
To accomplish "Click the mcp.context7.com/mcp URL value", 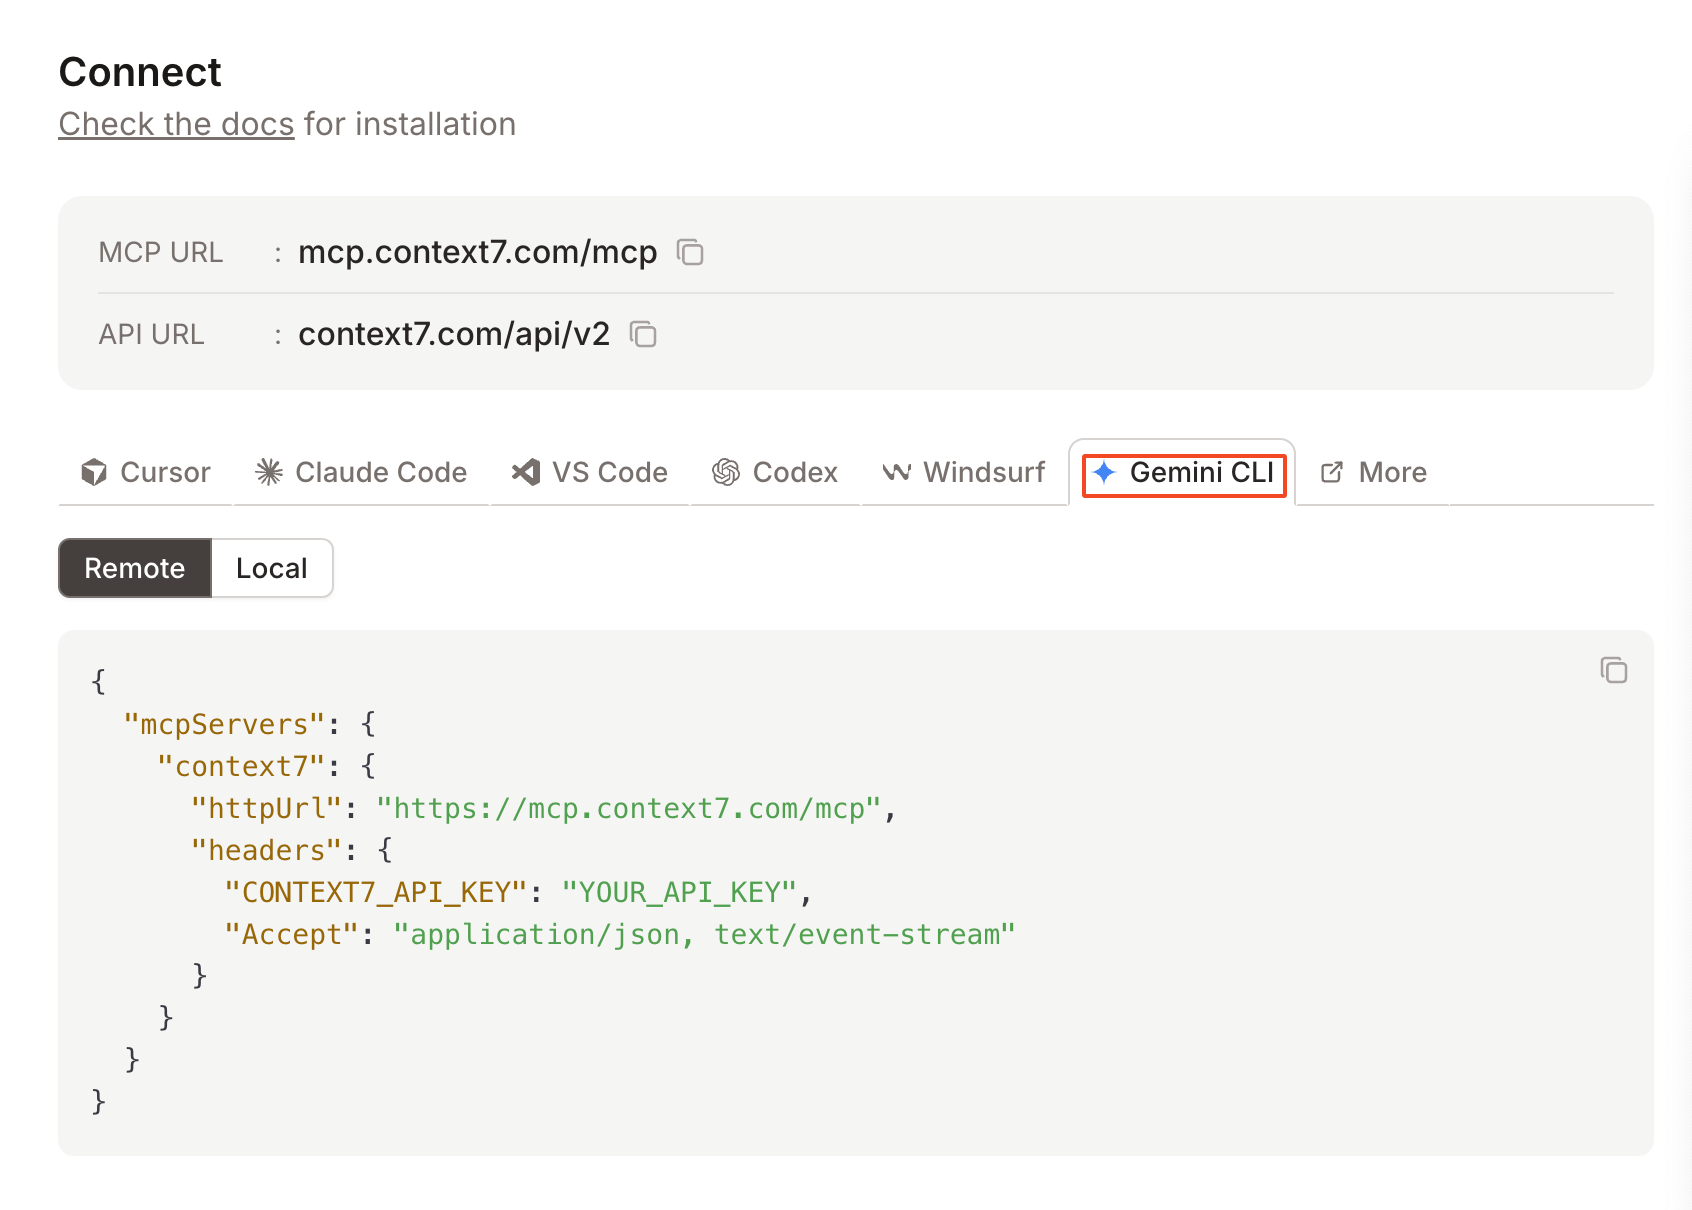I will click(x=478, y=252).
